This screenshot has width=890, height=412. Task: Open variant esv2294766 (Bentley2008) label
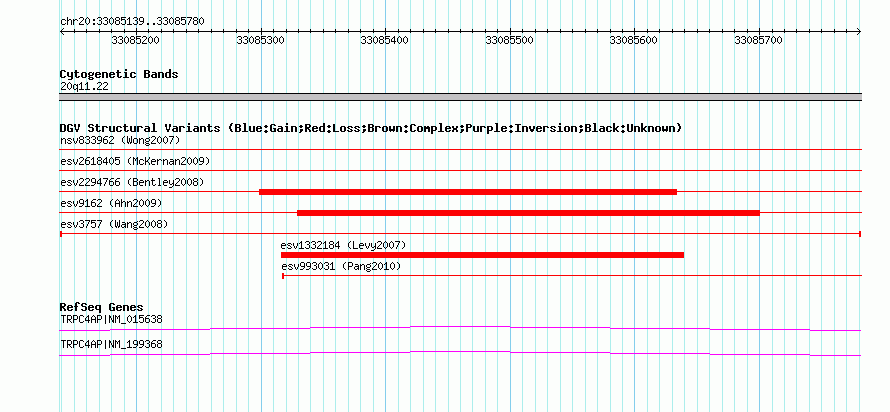132,182
